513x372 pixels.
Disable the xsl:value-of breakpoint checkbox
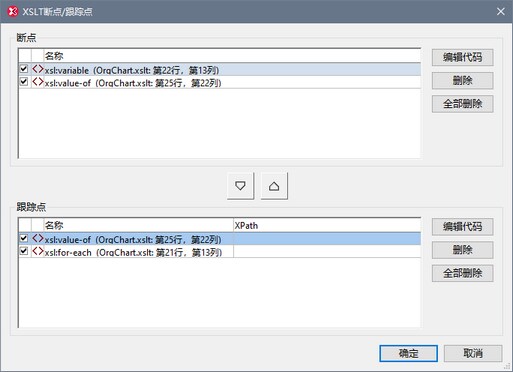point(24,82)
